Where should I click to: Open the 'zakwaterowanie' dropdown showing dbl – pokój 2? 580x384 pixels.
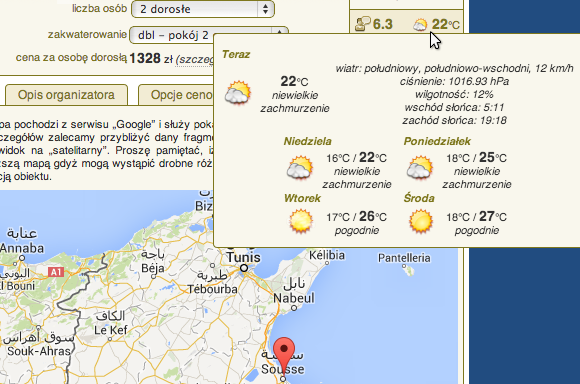point(209,35)
